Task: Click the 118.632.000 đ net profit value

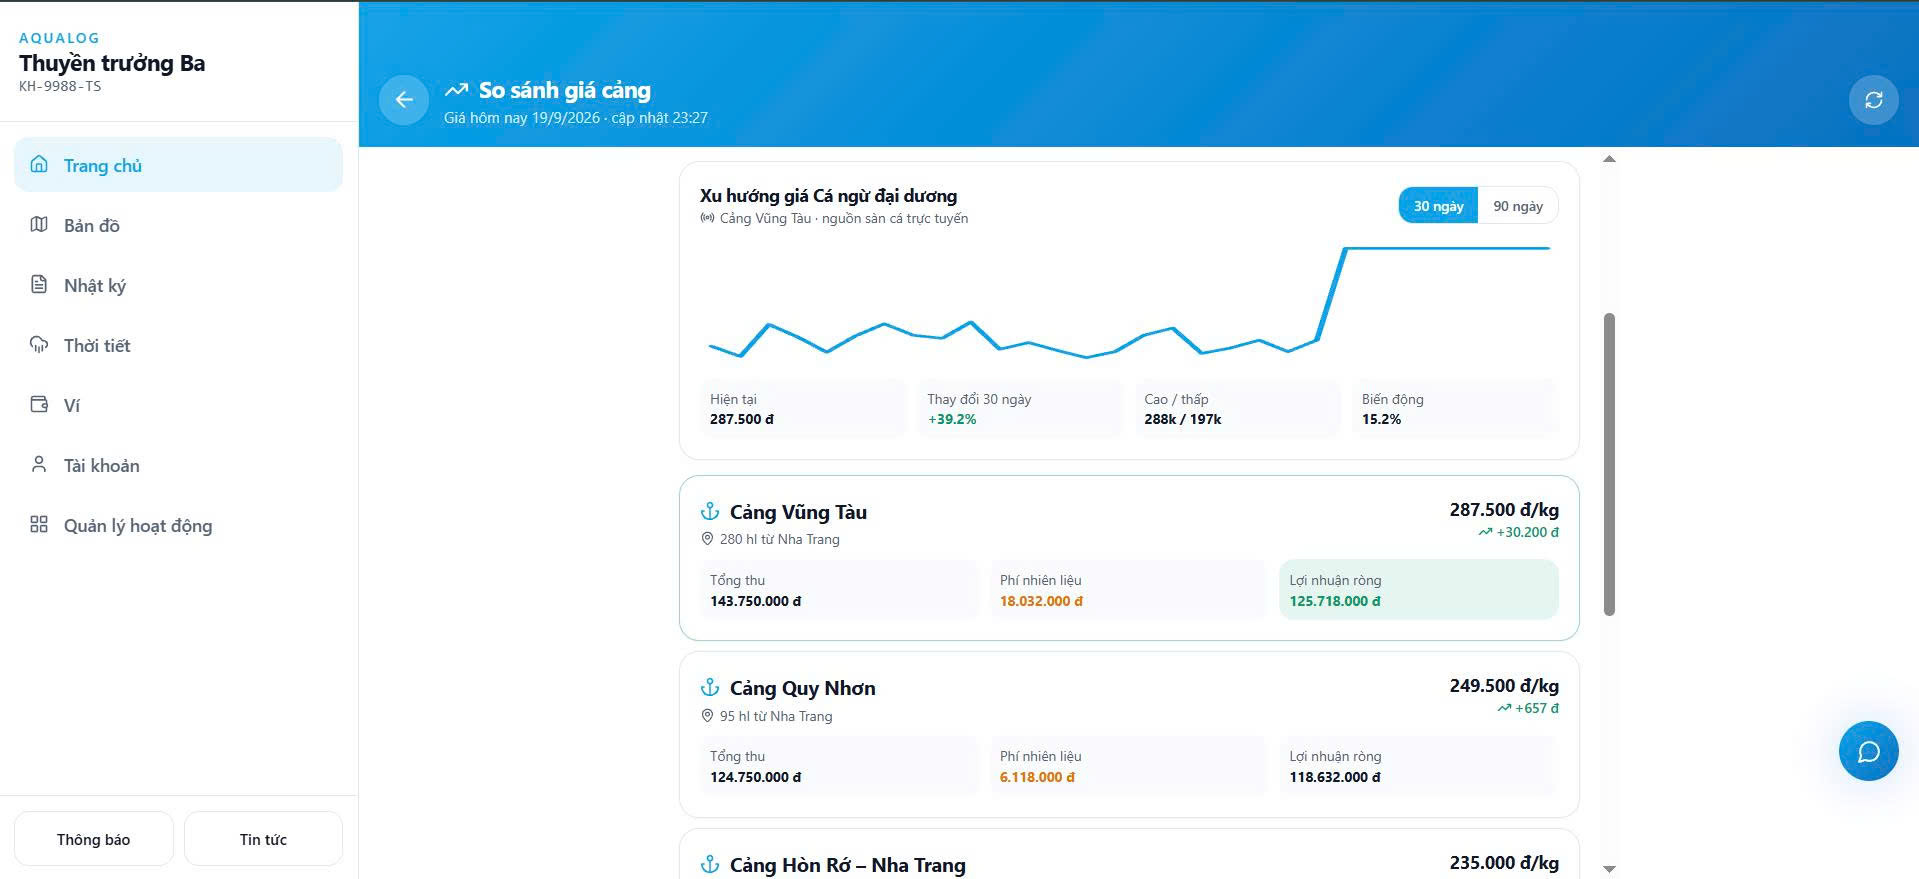Action: (1335, 777)
